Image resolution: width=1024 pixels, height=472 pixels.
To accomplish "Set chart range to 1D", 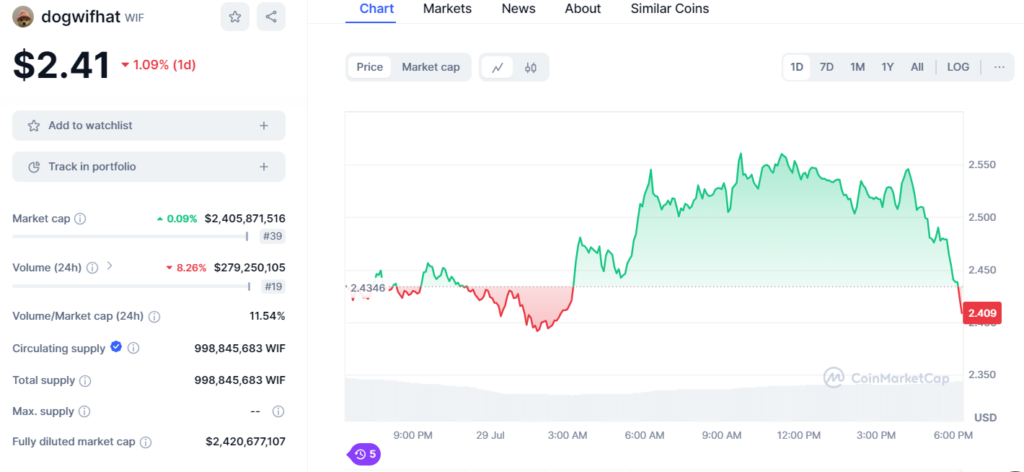I will (x=797, y=67).
